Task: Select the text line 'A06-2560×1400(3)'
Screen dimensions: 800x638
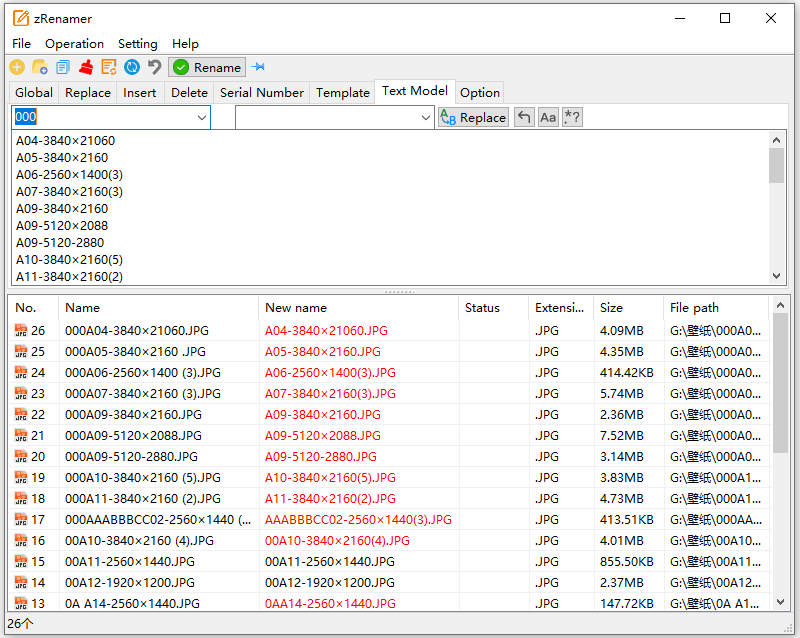Action: (x=69, y=175)
